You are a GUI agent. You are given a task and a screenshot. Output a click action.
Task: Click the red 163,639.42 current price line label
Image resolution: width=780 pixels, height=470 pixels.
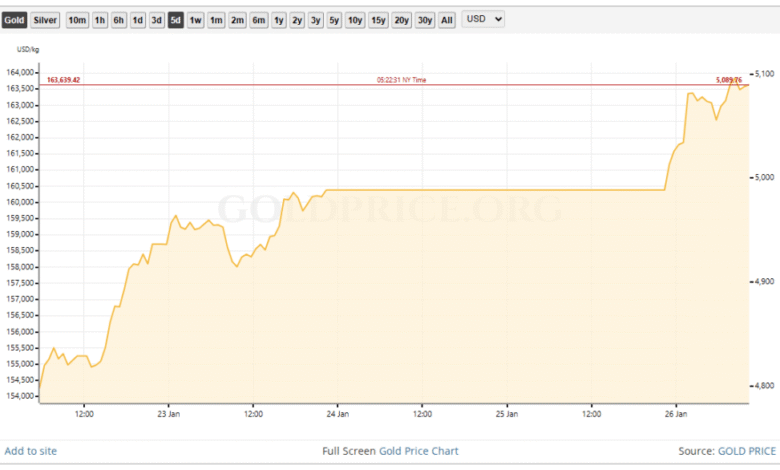pyautogui.click(x=63, y=79)
